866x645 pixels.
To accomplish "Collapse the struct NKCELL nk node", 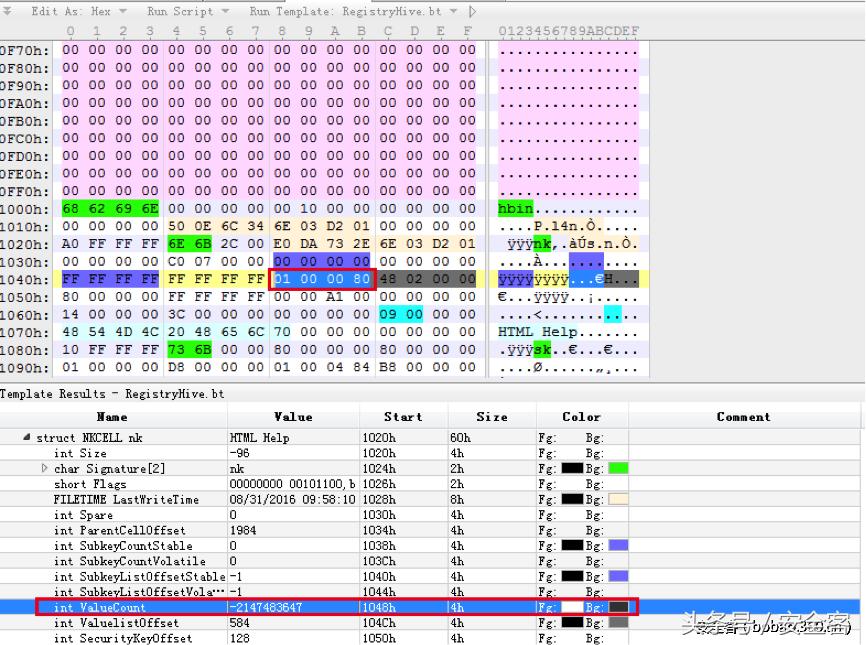I will click(x=27, y=438).
